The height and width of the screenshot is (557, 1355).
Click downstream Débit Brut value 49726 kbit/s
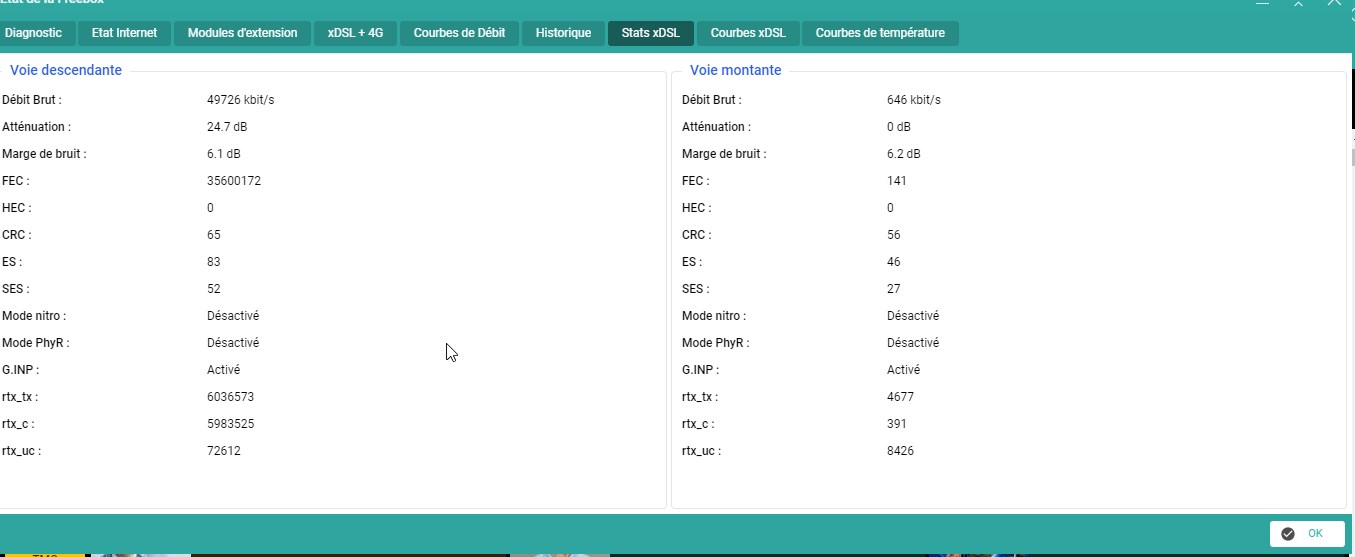pyautogui.click(x=240, y=100)
